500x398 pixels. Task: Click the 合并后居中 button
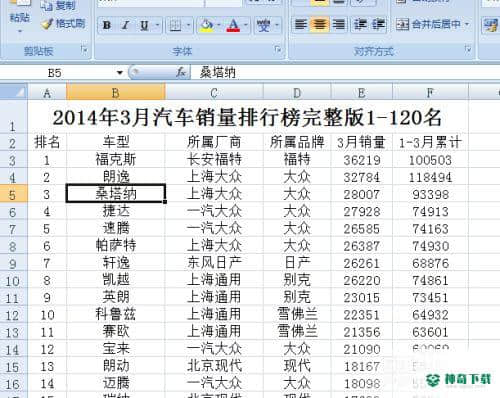[x=428, y=24]
